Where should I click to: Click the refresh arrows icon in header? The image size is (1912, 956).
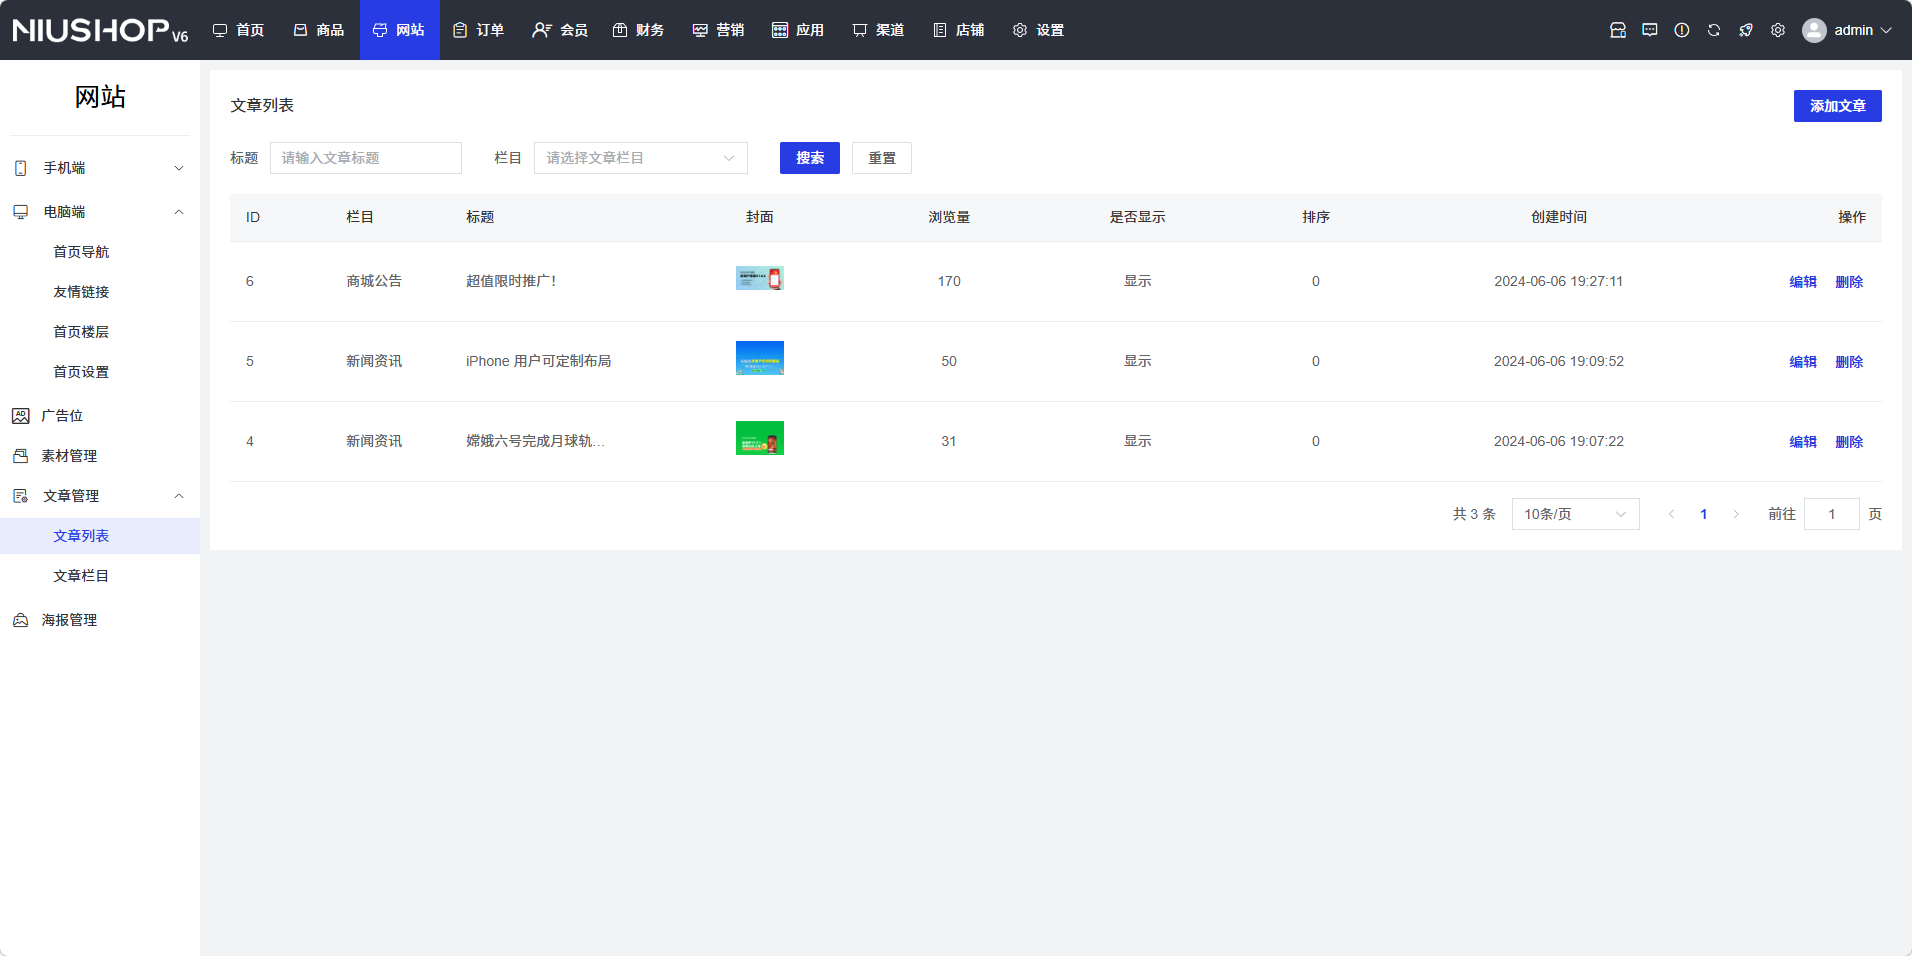point(1714,30)
